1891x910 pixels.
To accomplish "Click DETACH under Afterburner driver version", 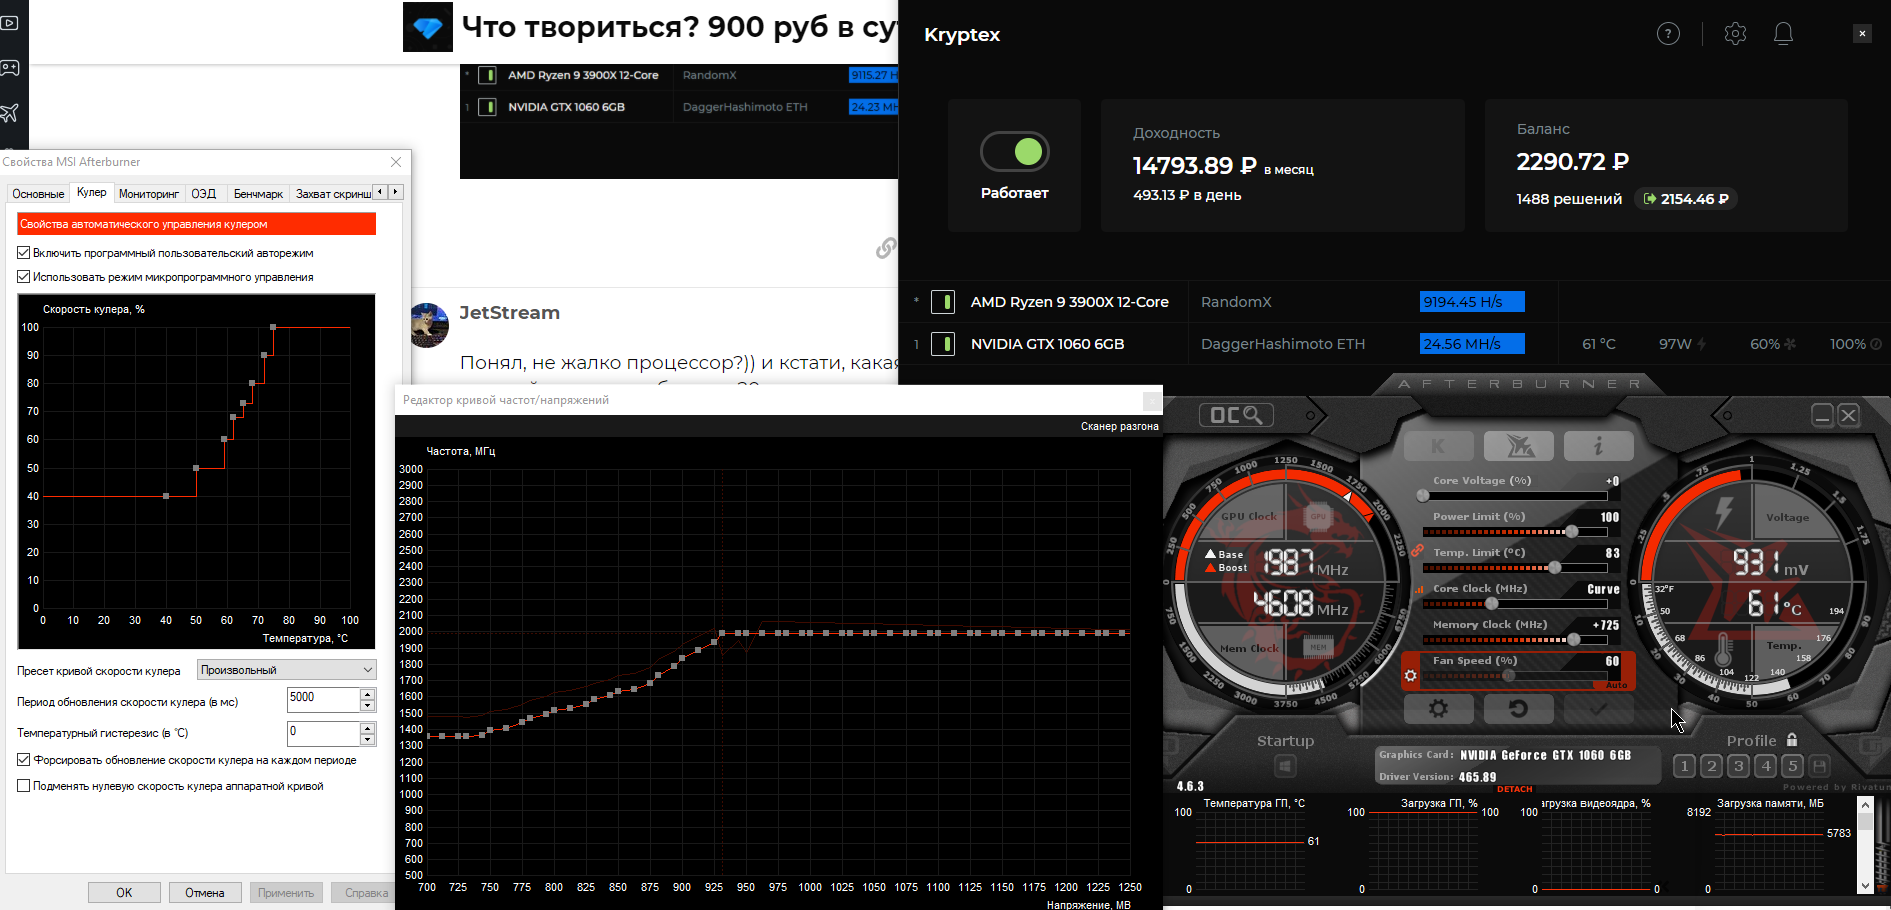I will pos(1514,789).
